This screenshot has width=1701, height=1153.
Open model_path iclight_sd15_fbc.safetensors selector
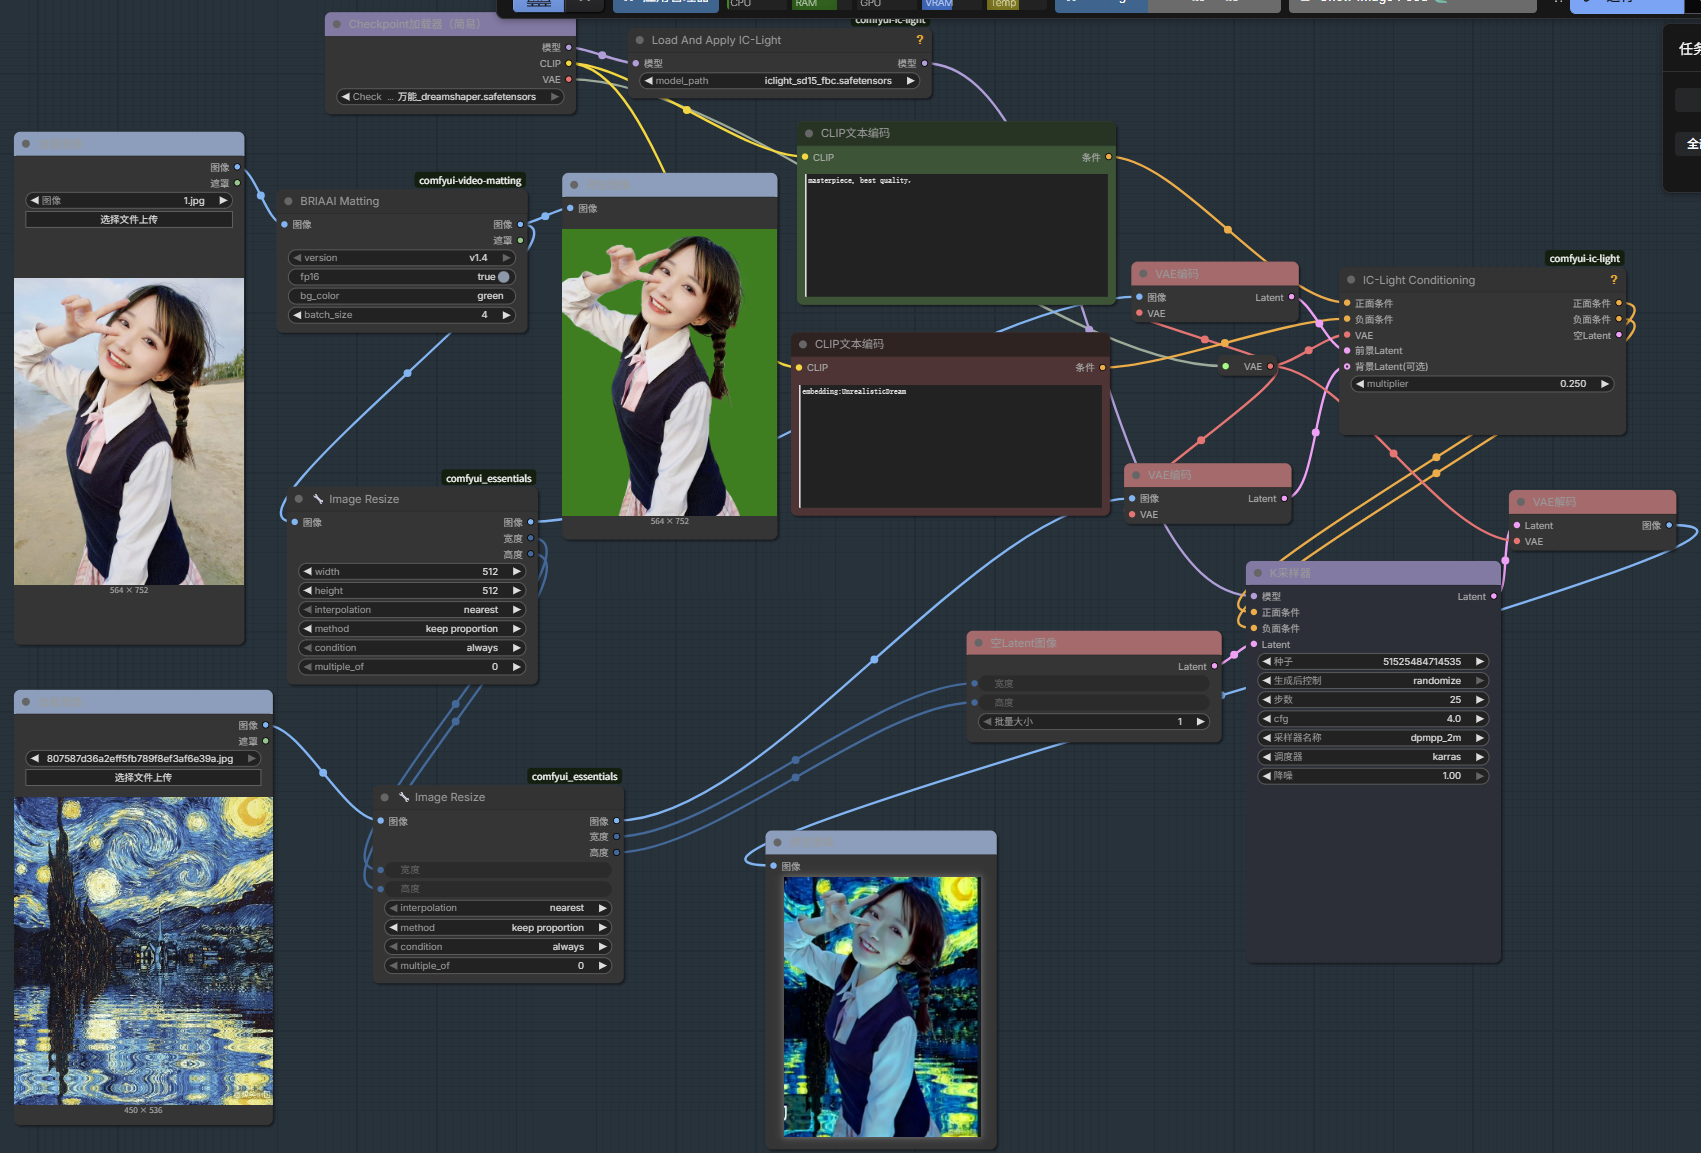(780, 81)
